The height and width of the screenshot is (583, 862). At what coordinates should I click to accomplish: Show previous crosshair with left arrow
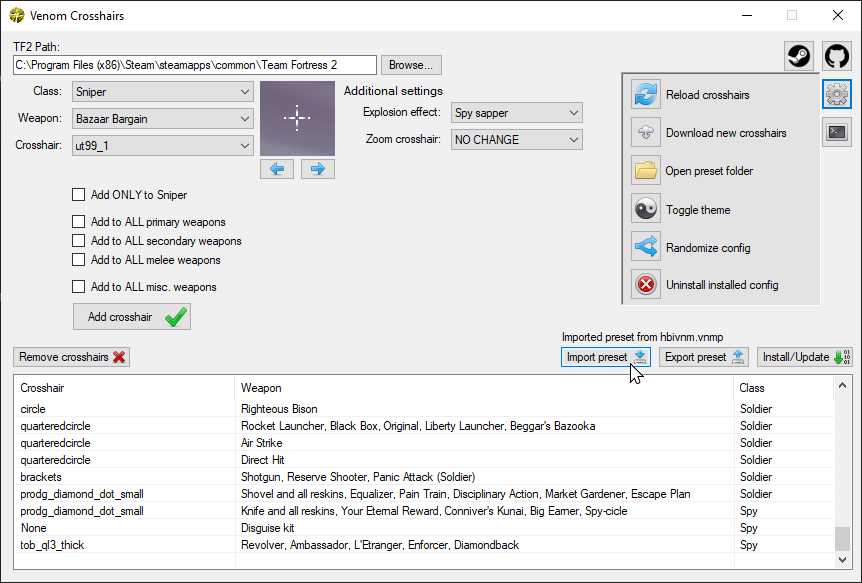tap(277, 169)
